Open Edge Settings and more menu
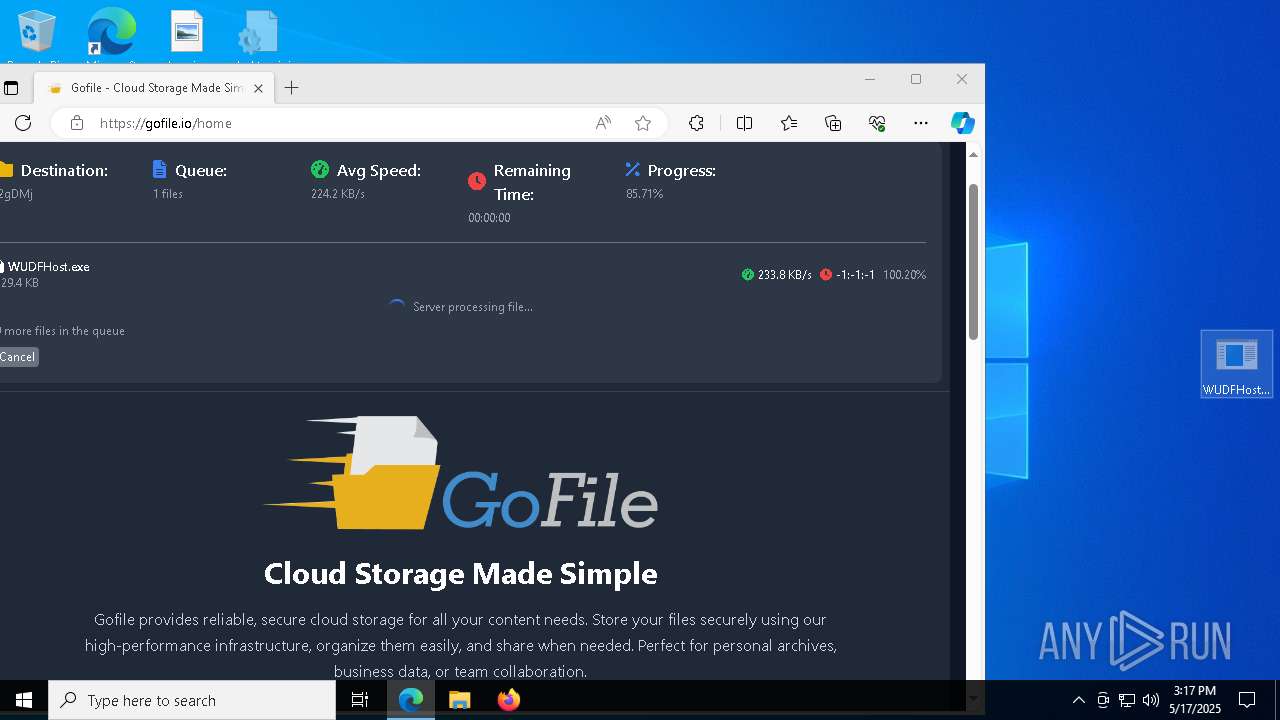The image size is (1280, 720). pyautogui.click(x=921, y=123)
